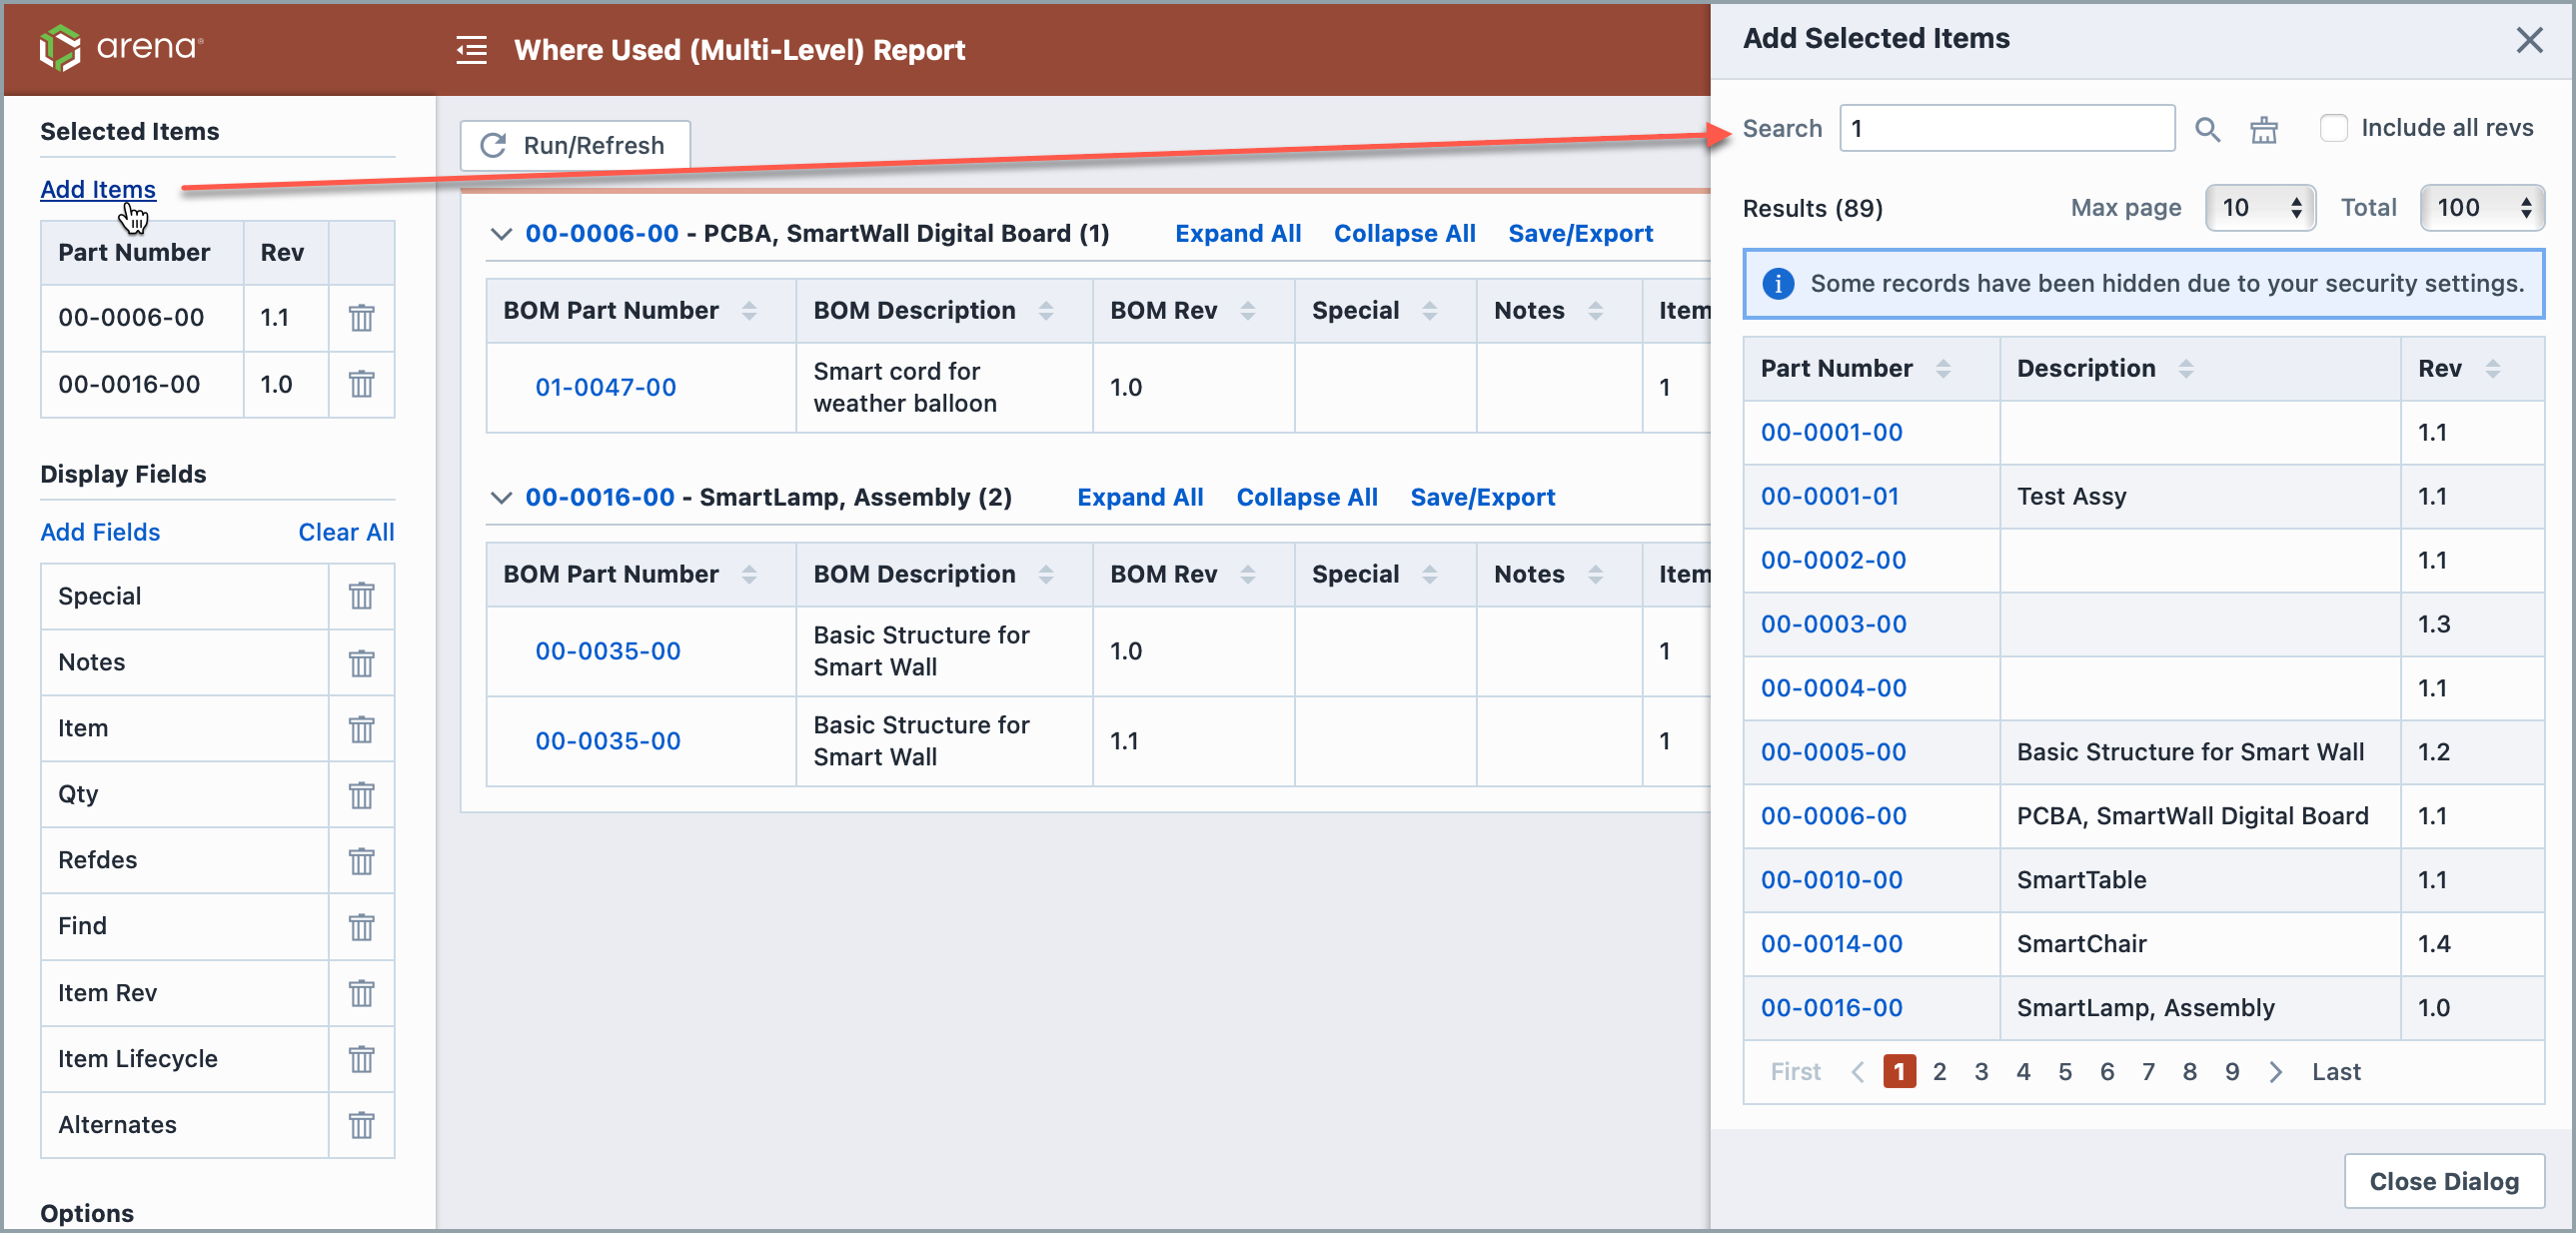This screenshot has height=1233, width=2576.
Task: Open 00-0035-00 row with rev 1.1
Action: pos(607,742)
